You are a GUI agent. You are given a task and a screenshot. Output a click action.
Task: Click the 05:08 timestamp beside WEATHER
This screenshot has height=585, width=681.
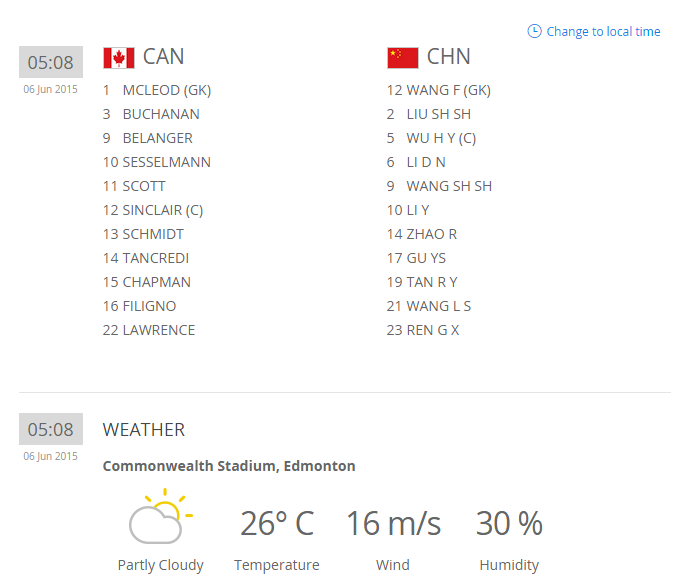50,430
